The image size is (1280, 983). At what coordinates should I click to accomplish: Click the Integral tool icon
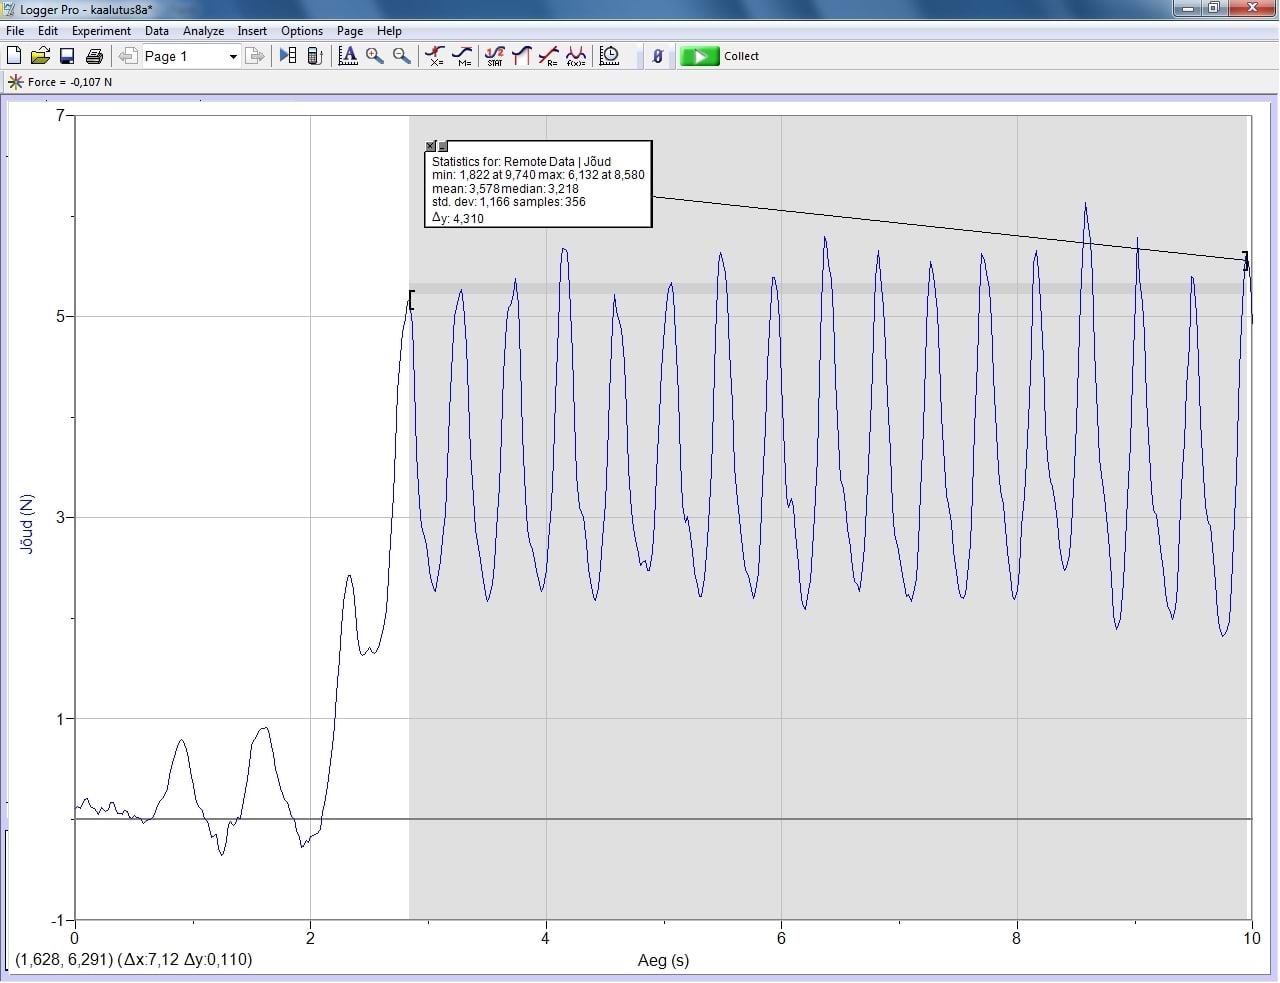pos(521,56)
